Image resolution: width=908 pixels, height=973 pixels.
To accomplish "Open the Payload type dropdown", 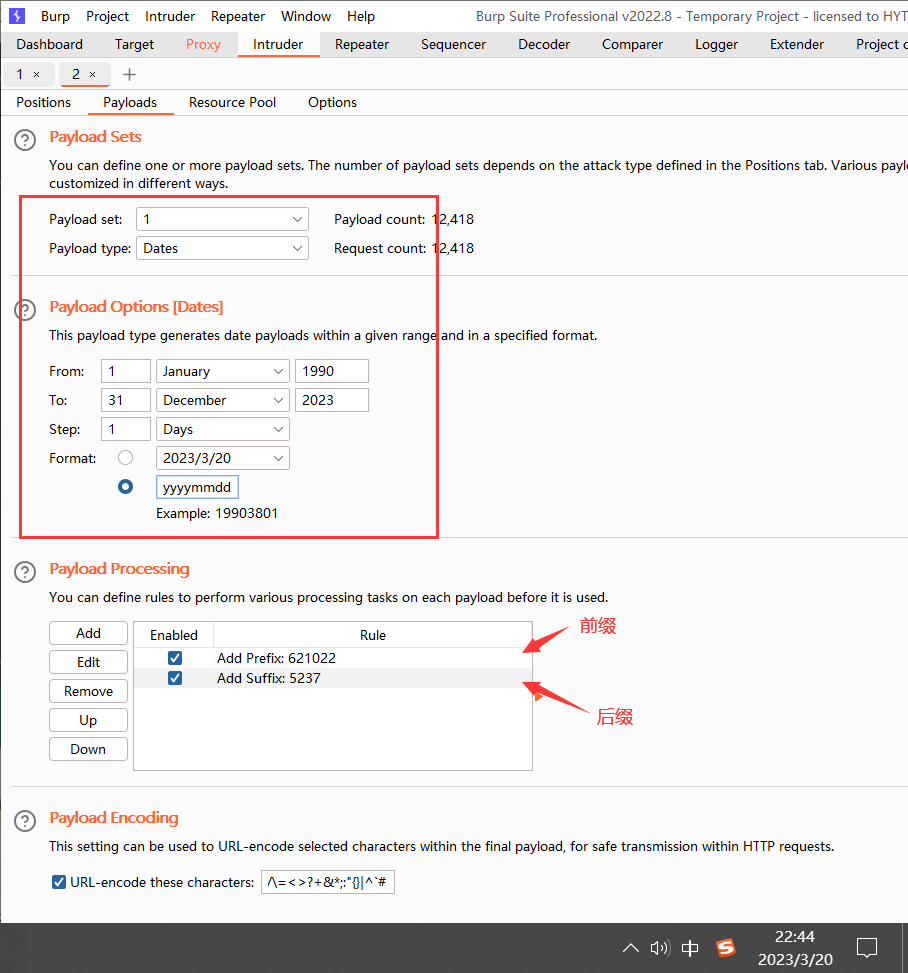I will [x=222, y=248].
